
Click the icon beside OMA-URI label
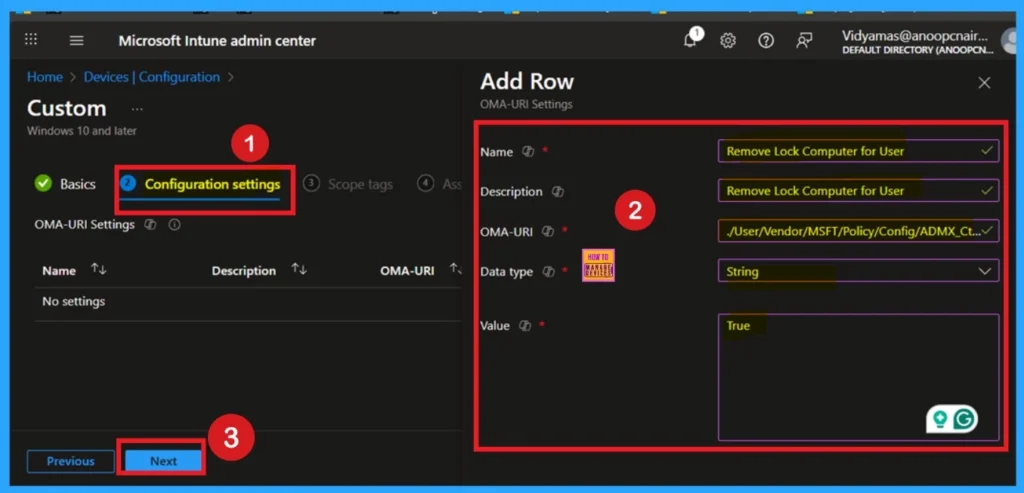548,232
